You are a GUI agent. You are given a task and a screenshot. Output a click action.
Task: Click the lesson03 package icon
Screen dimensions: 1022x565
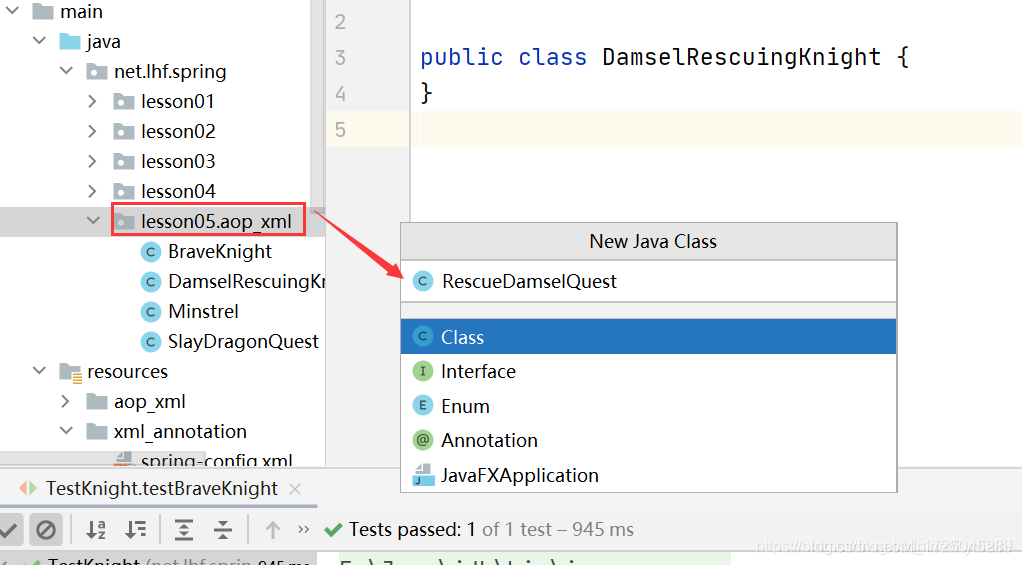(123, 161)
